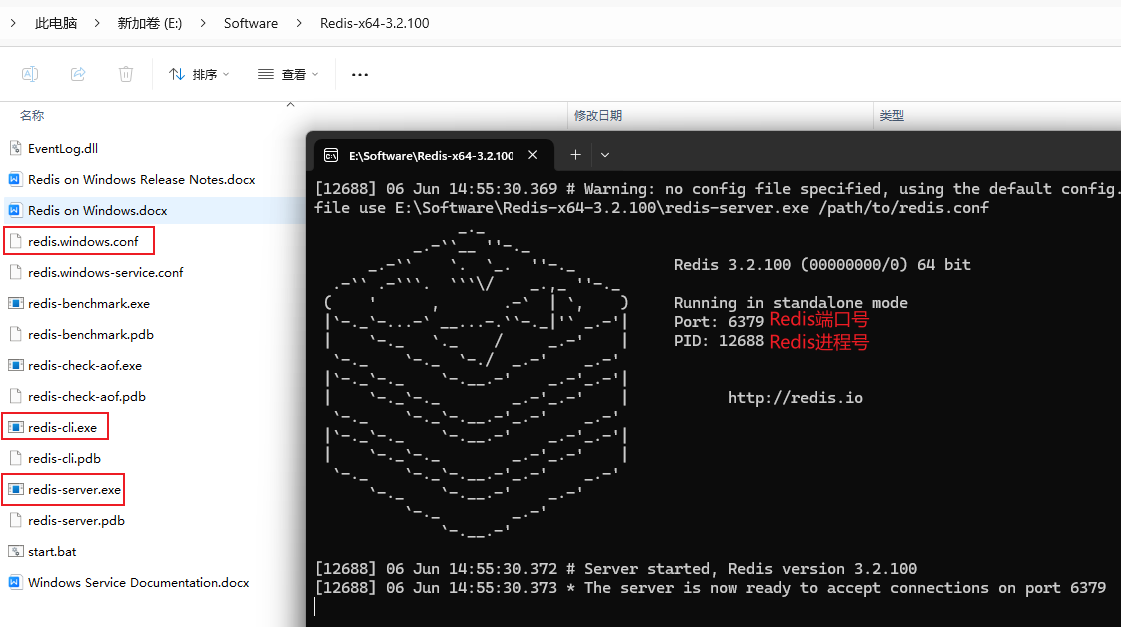Viewport: 1121px width, 627px height.
Task: Sort by the 修改日期 column header
Action: coord(598,115)
